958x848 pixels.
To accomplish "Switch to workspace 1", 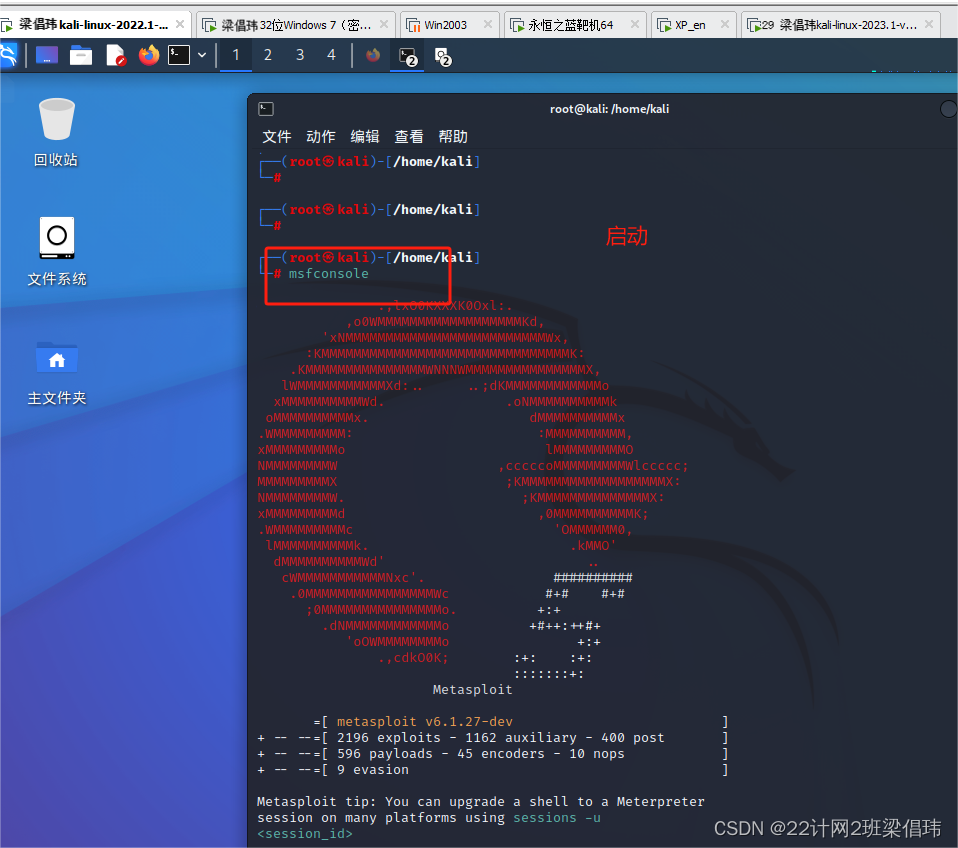I will tap(236, 56).
